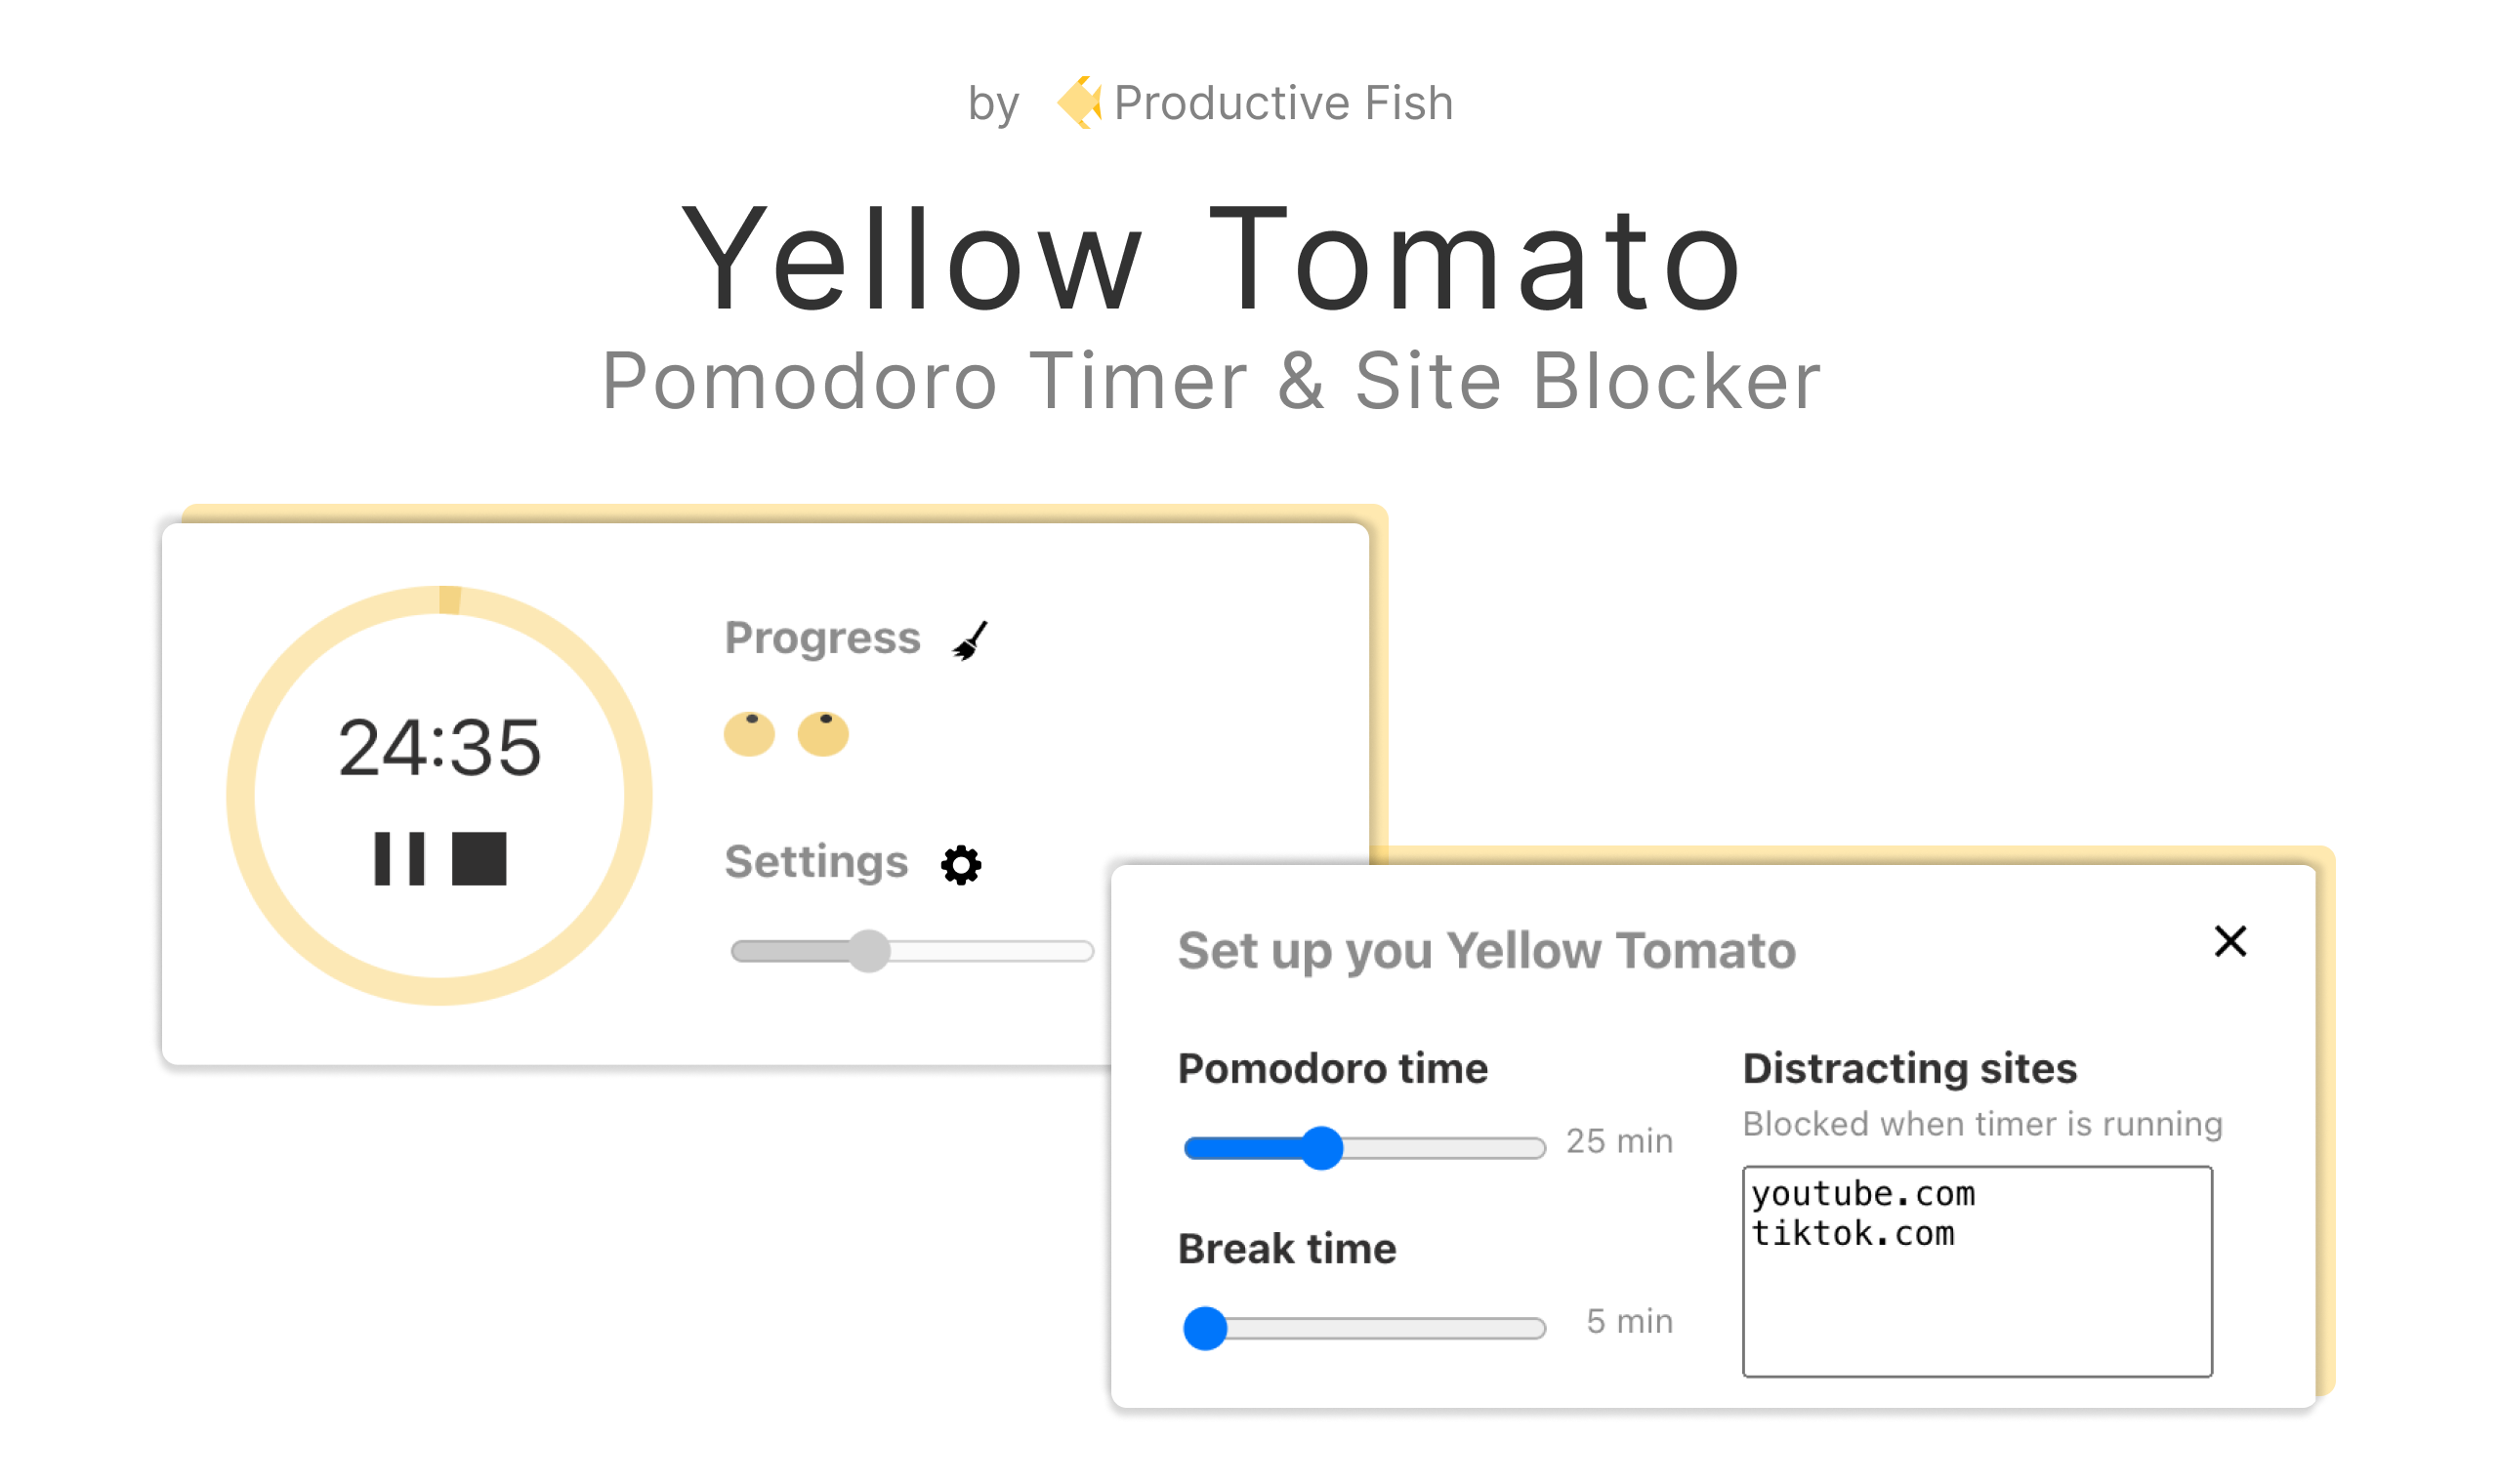The image size is (2500, 1484).
Task: Clear progress using the broom icon
Action: click(969, 640)
